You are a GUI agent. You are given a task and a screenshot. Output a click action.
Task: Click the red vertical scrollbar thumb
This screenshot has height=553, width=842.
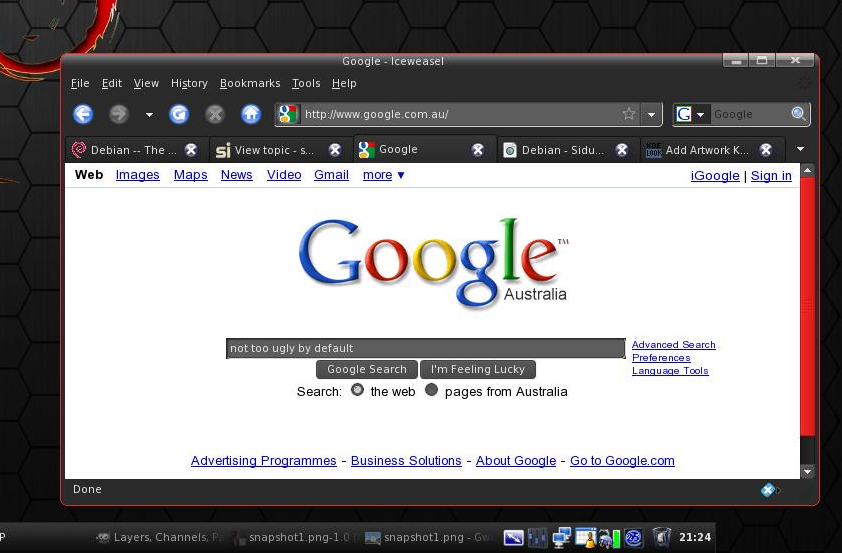pyautogui.click(x=808, y=306)
